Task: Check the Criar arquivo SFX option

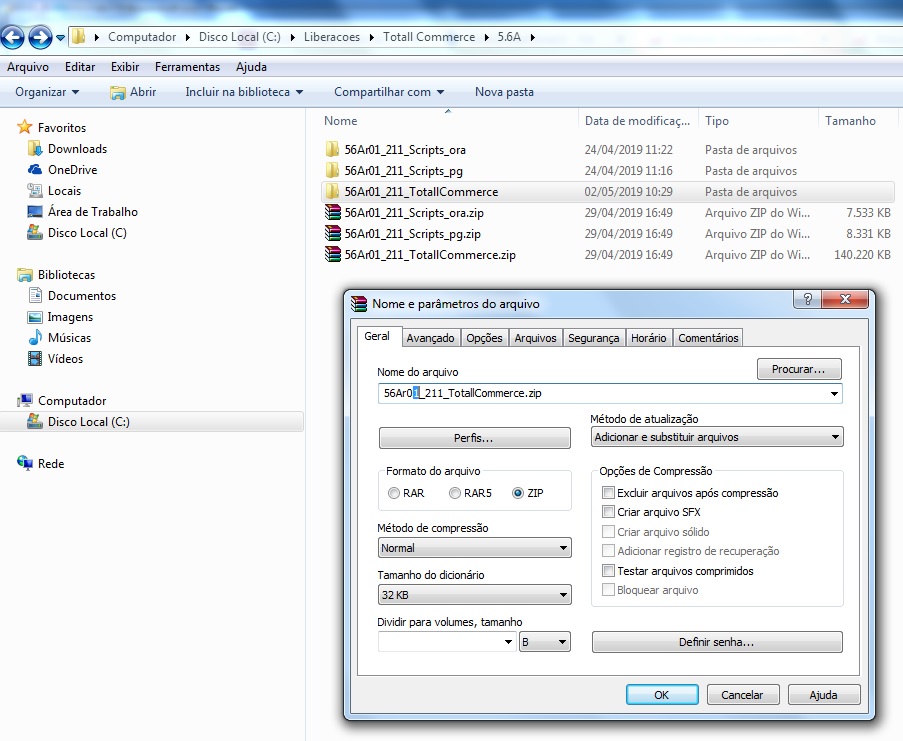Action: [608, 511]
